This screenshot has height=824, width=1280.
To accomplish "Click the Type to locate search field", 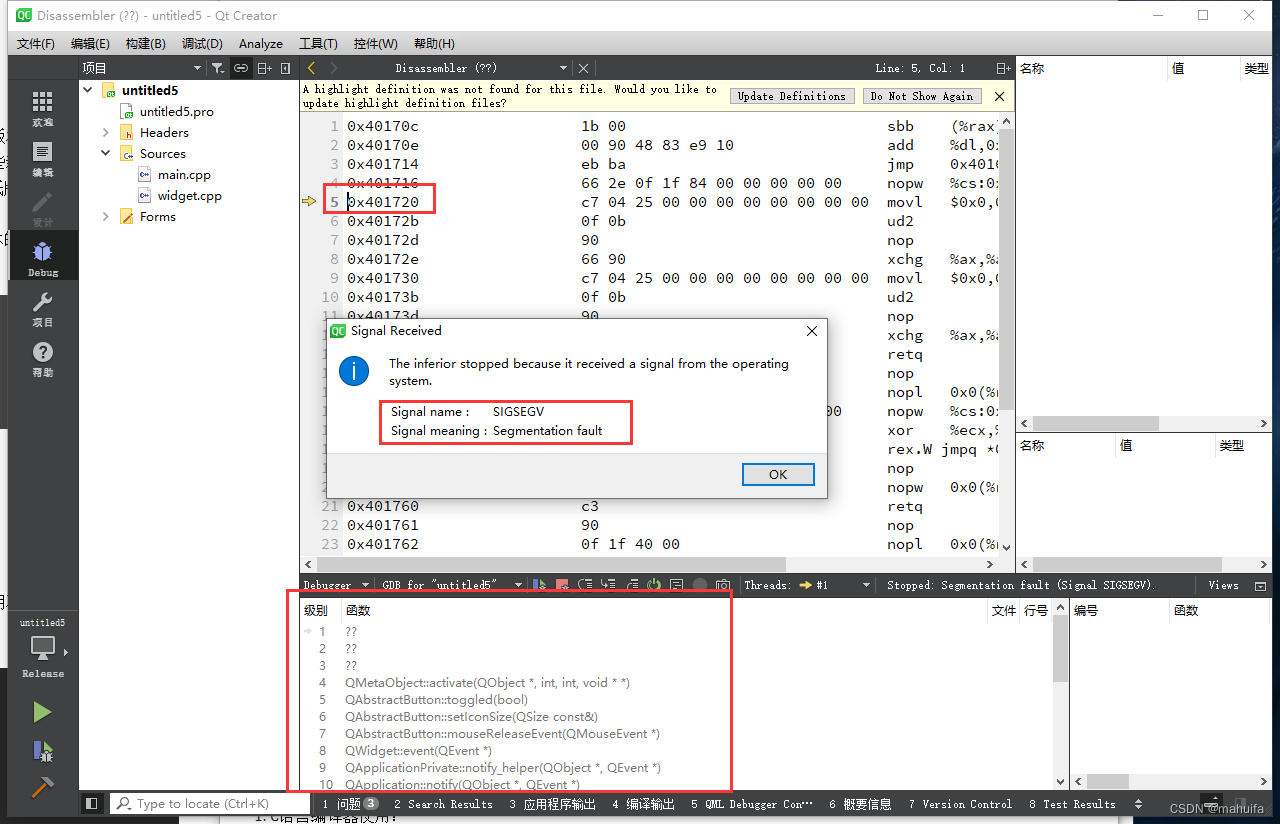I will pyautogui.click(x=209, y=803).
